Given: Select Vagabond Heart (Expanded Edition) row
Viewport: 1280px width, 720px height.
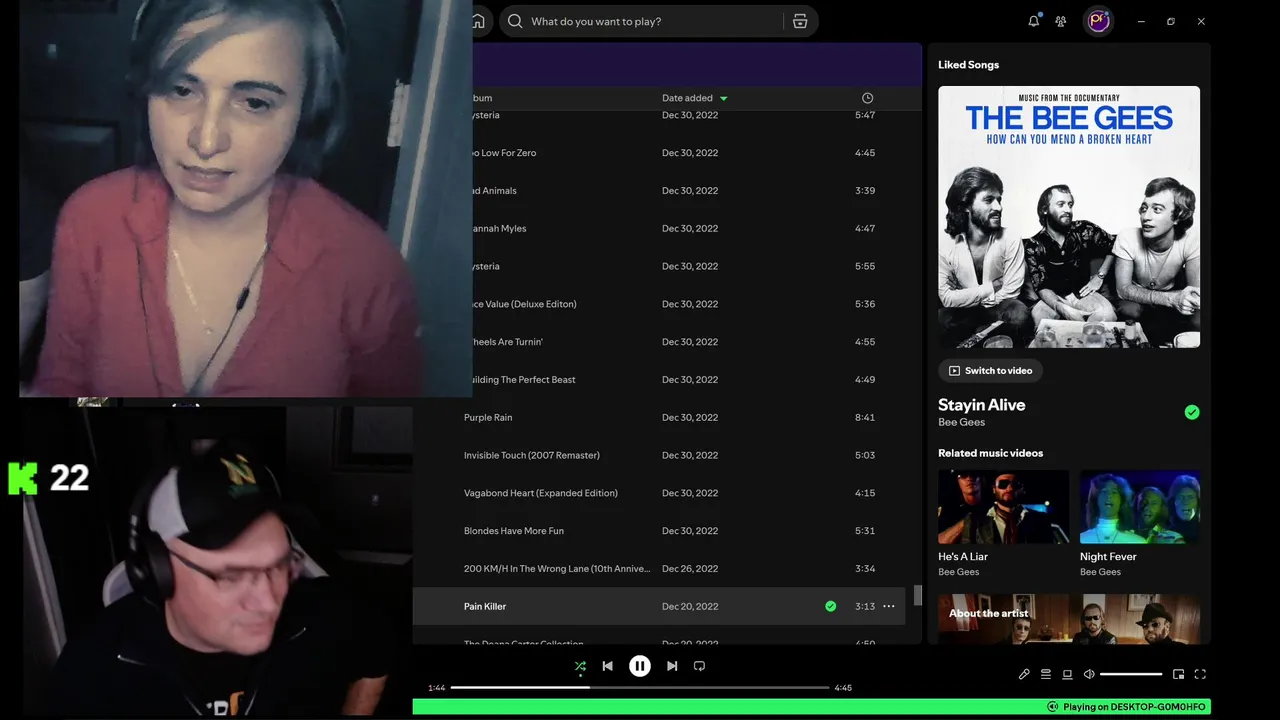Looking at the screenshot, I should (660, 493).
